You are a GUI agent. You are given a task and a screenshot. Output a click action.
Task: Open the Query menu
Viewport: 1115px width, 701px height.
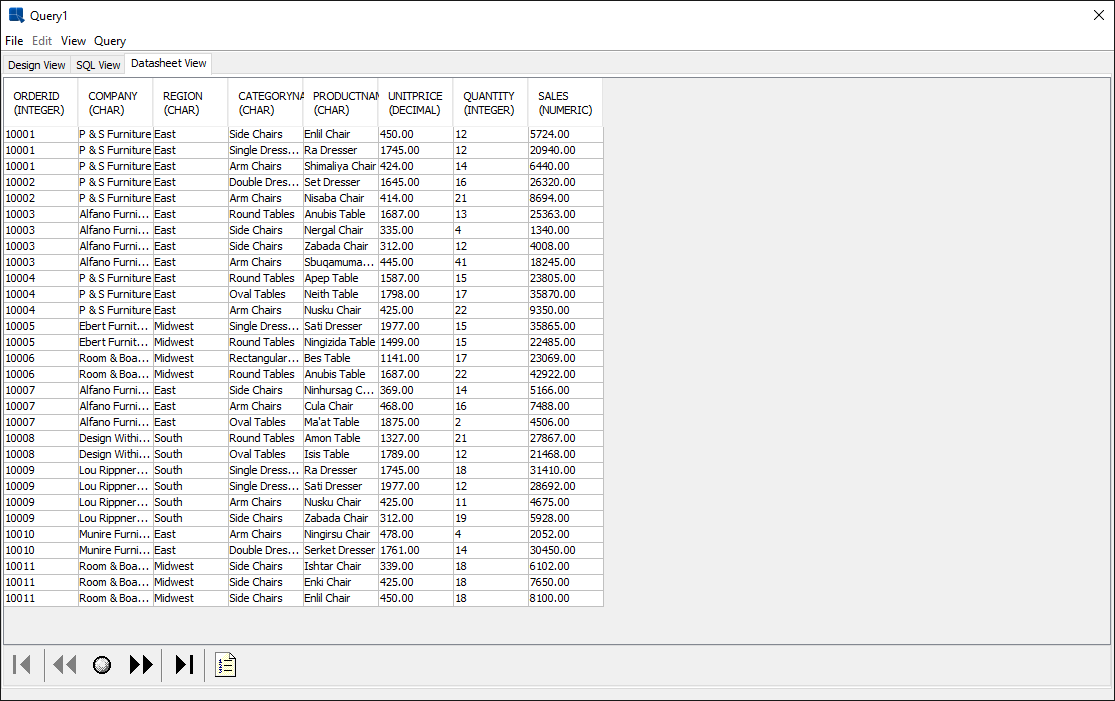pyautogui.click(x=110, y=41)
